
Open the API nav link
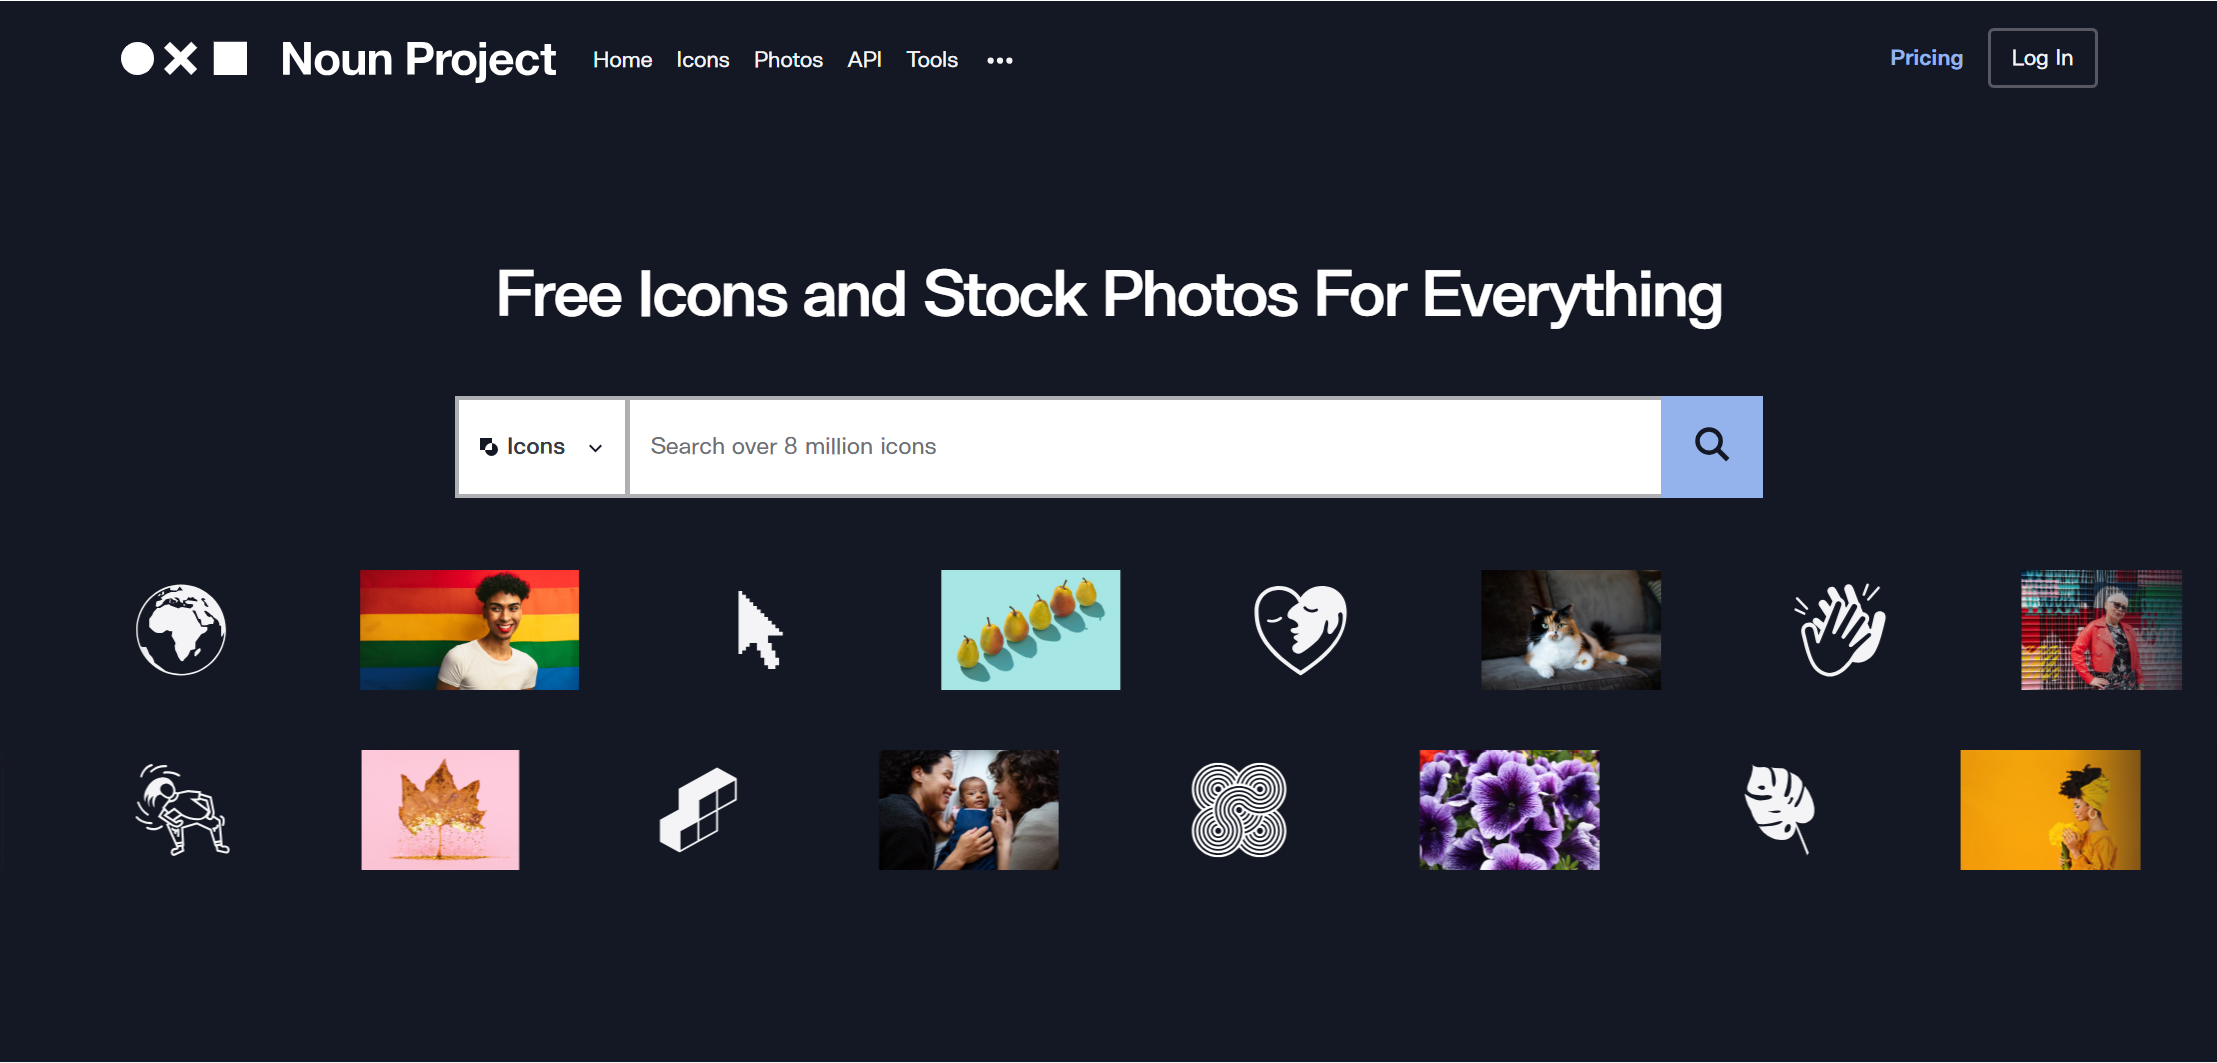[x=864, y=60]
